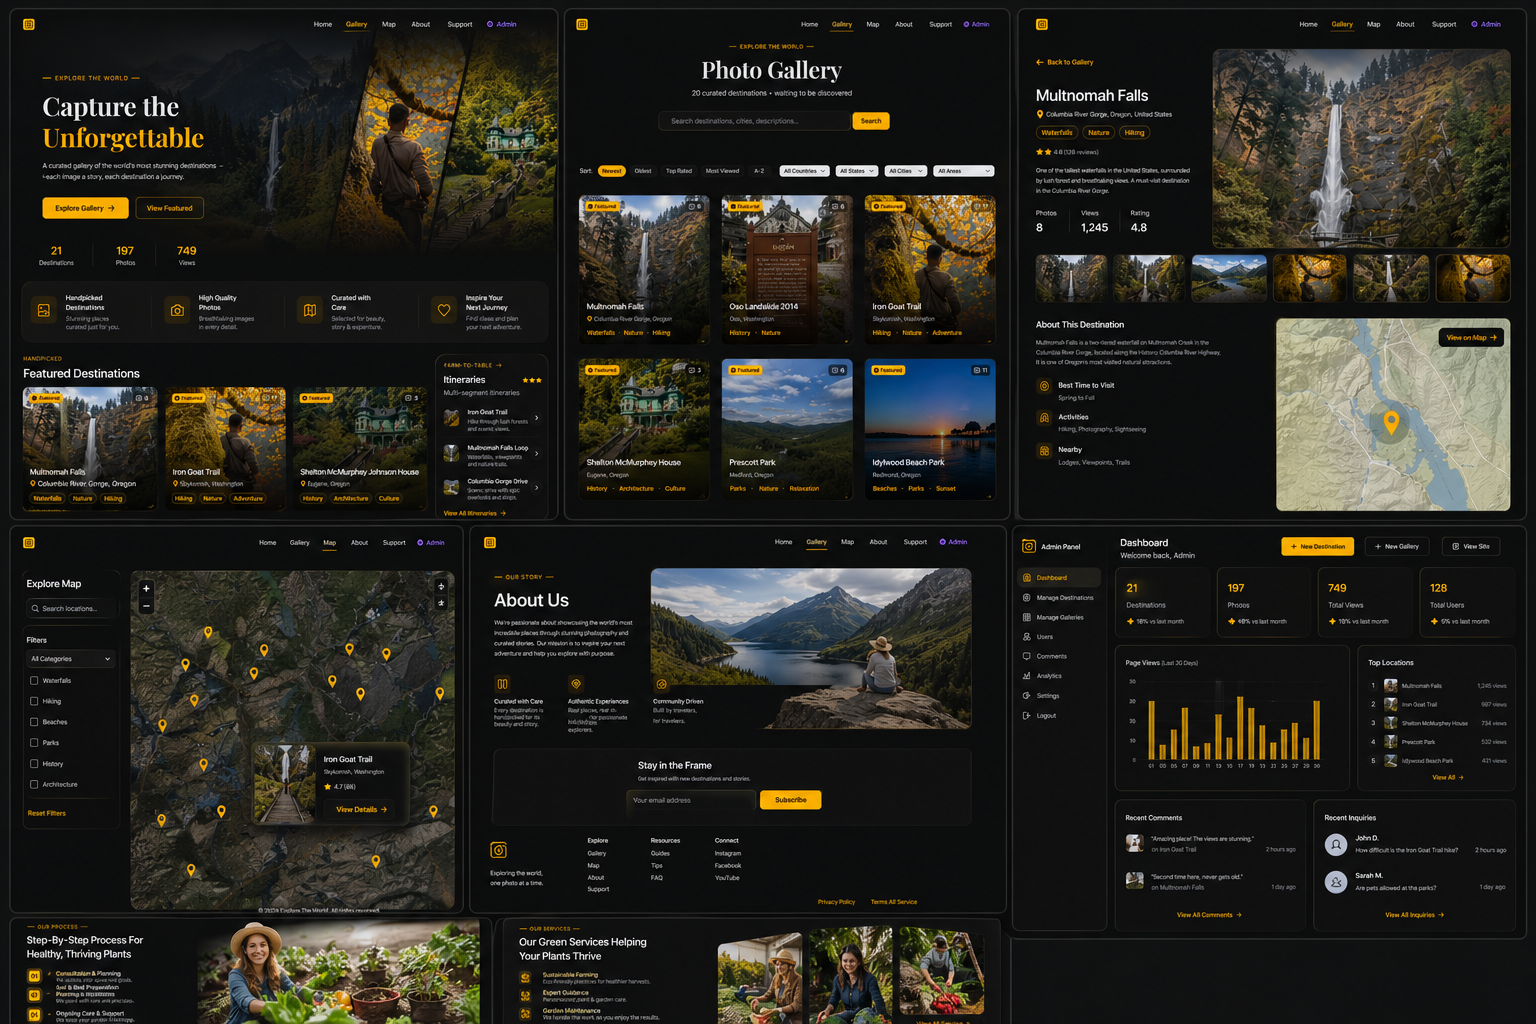Zoom in with the plus button on Explore Map
This screenshot has width=1536, height=1024.
146,588
